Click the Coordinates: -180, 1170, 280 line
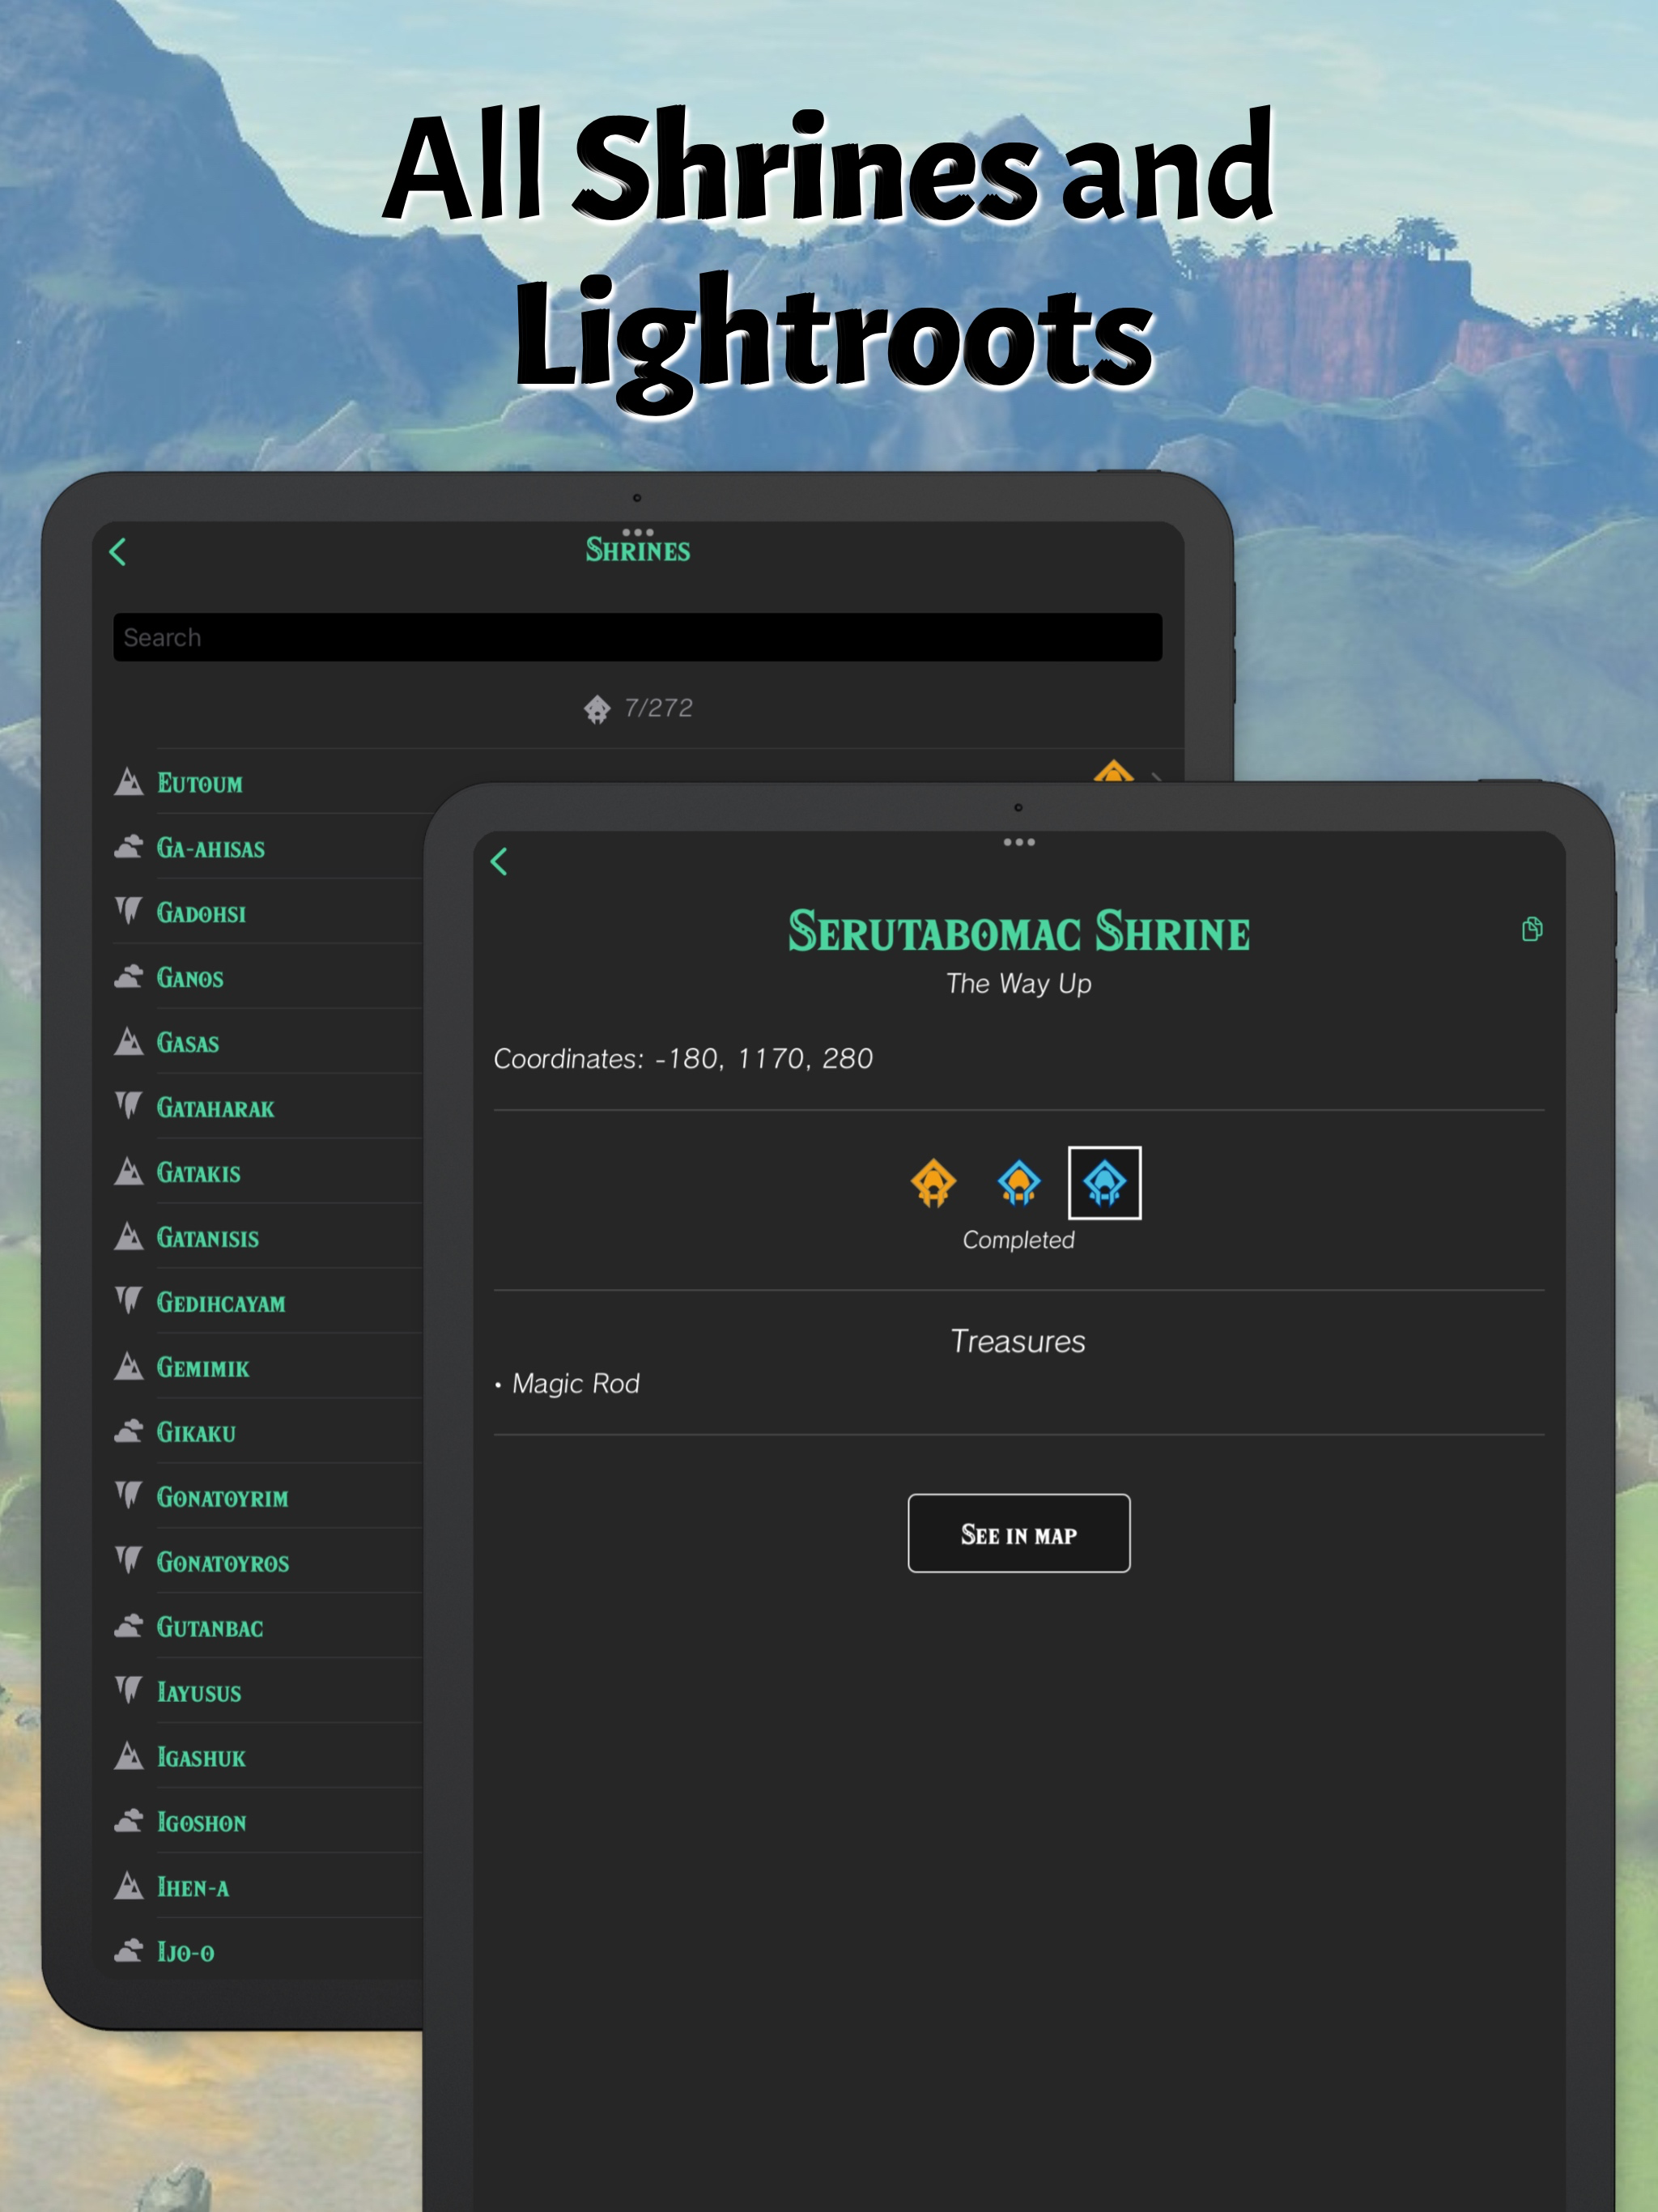The image size is (1658, 2212). pyautogui.click(x=684, y=1059)
